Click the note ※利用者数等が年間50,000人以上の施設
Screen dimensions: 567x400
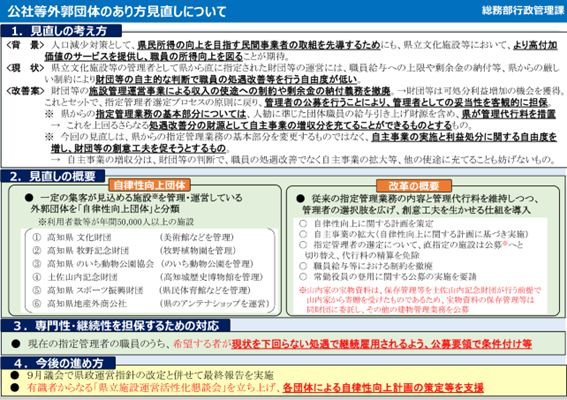(x=116, y=222)
